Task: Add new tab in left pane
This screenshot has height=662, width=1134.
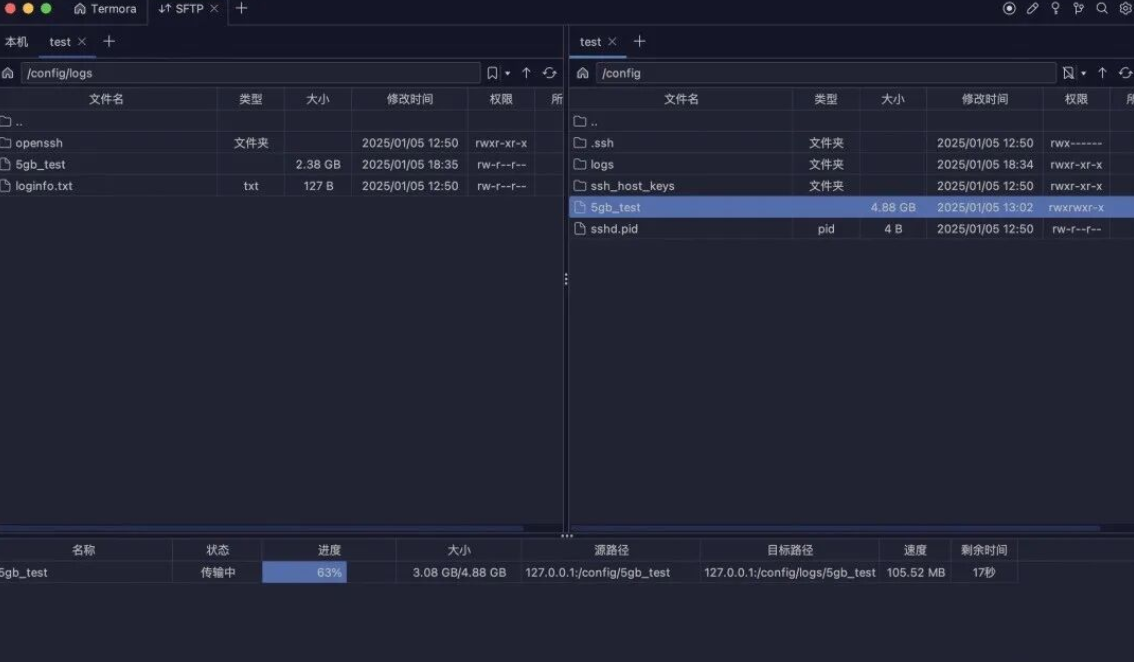Action: 109,42
